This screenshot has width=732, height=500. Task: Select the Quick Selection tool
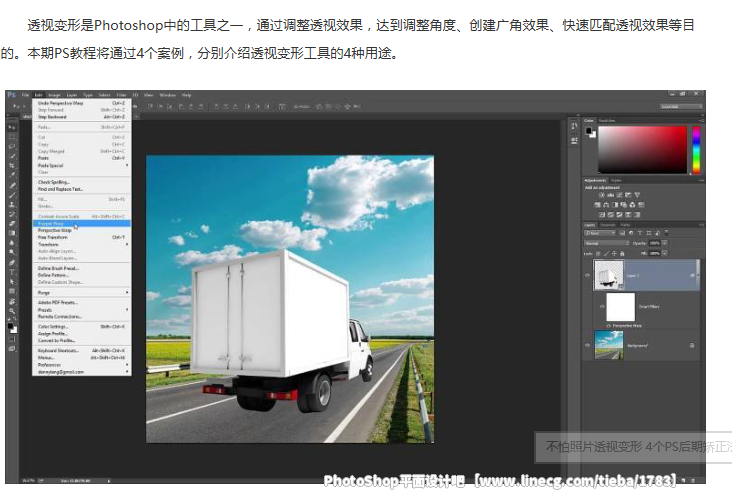pos(12,156)
